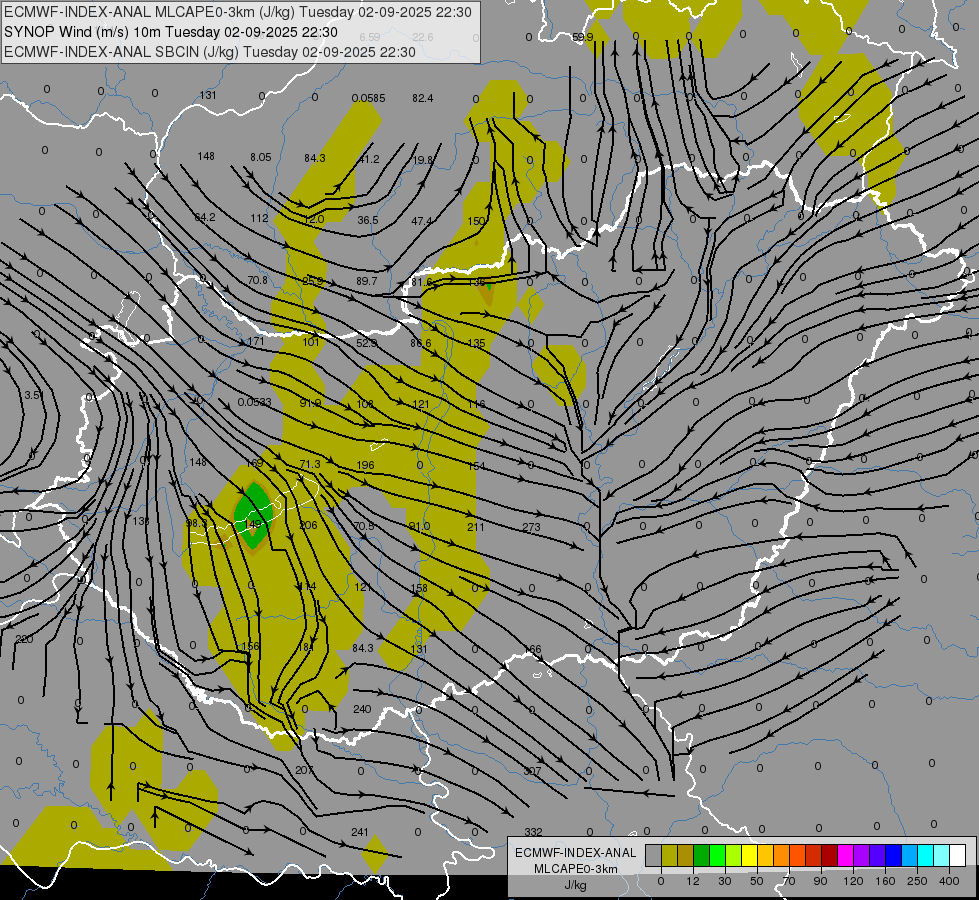Click the map value 0.0585
Screen dimensions: 979x900
[368, 98]
